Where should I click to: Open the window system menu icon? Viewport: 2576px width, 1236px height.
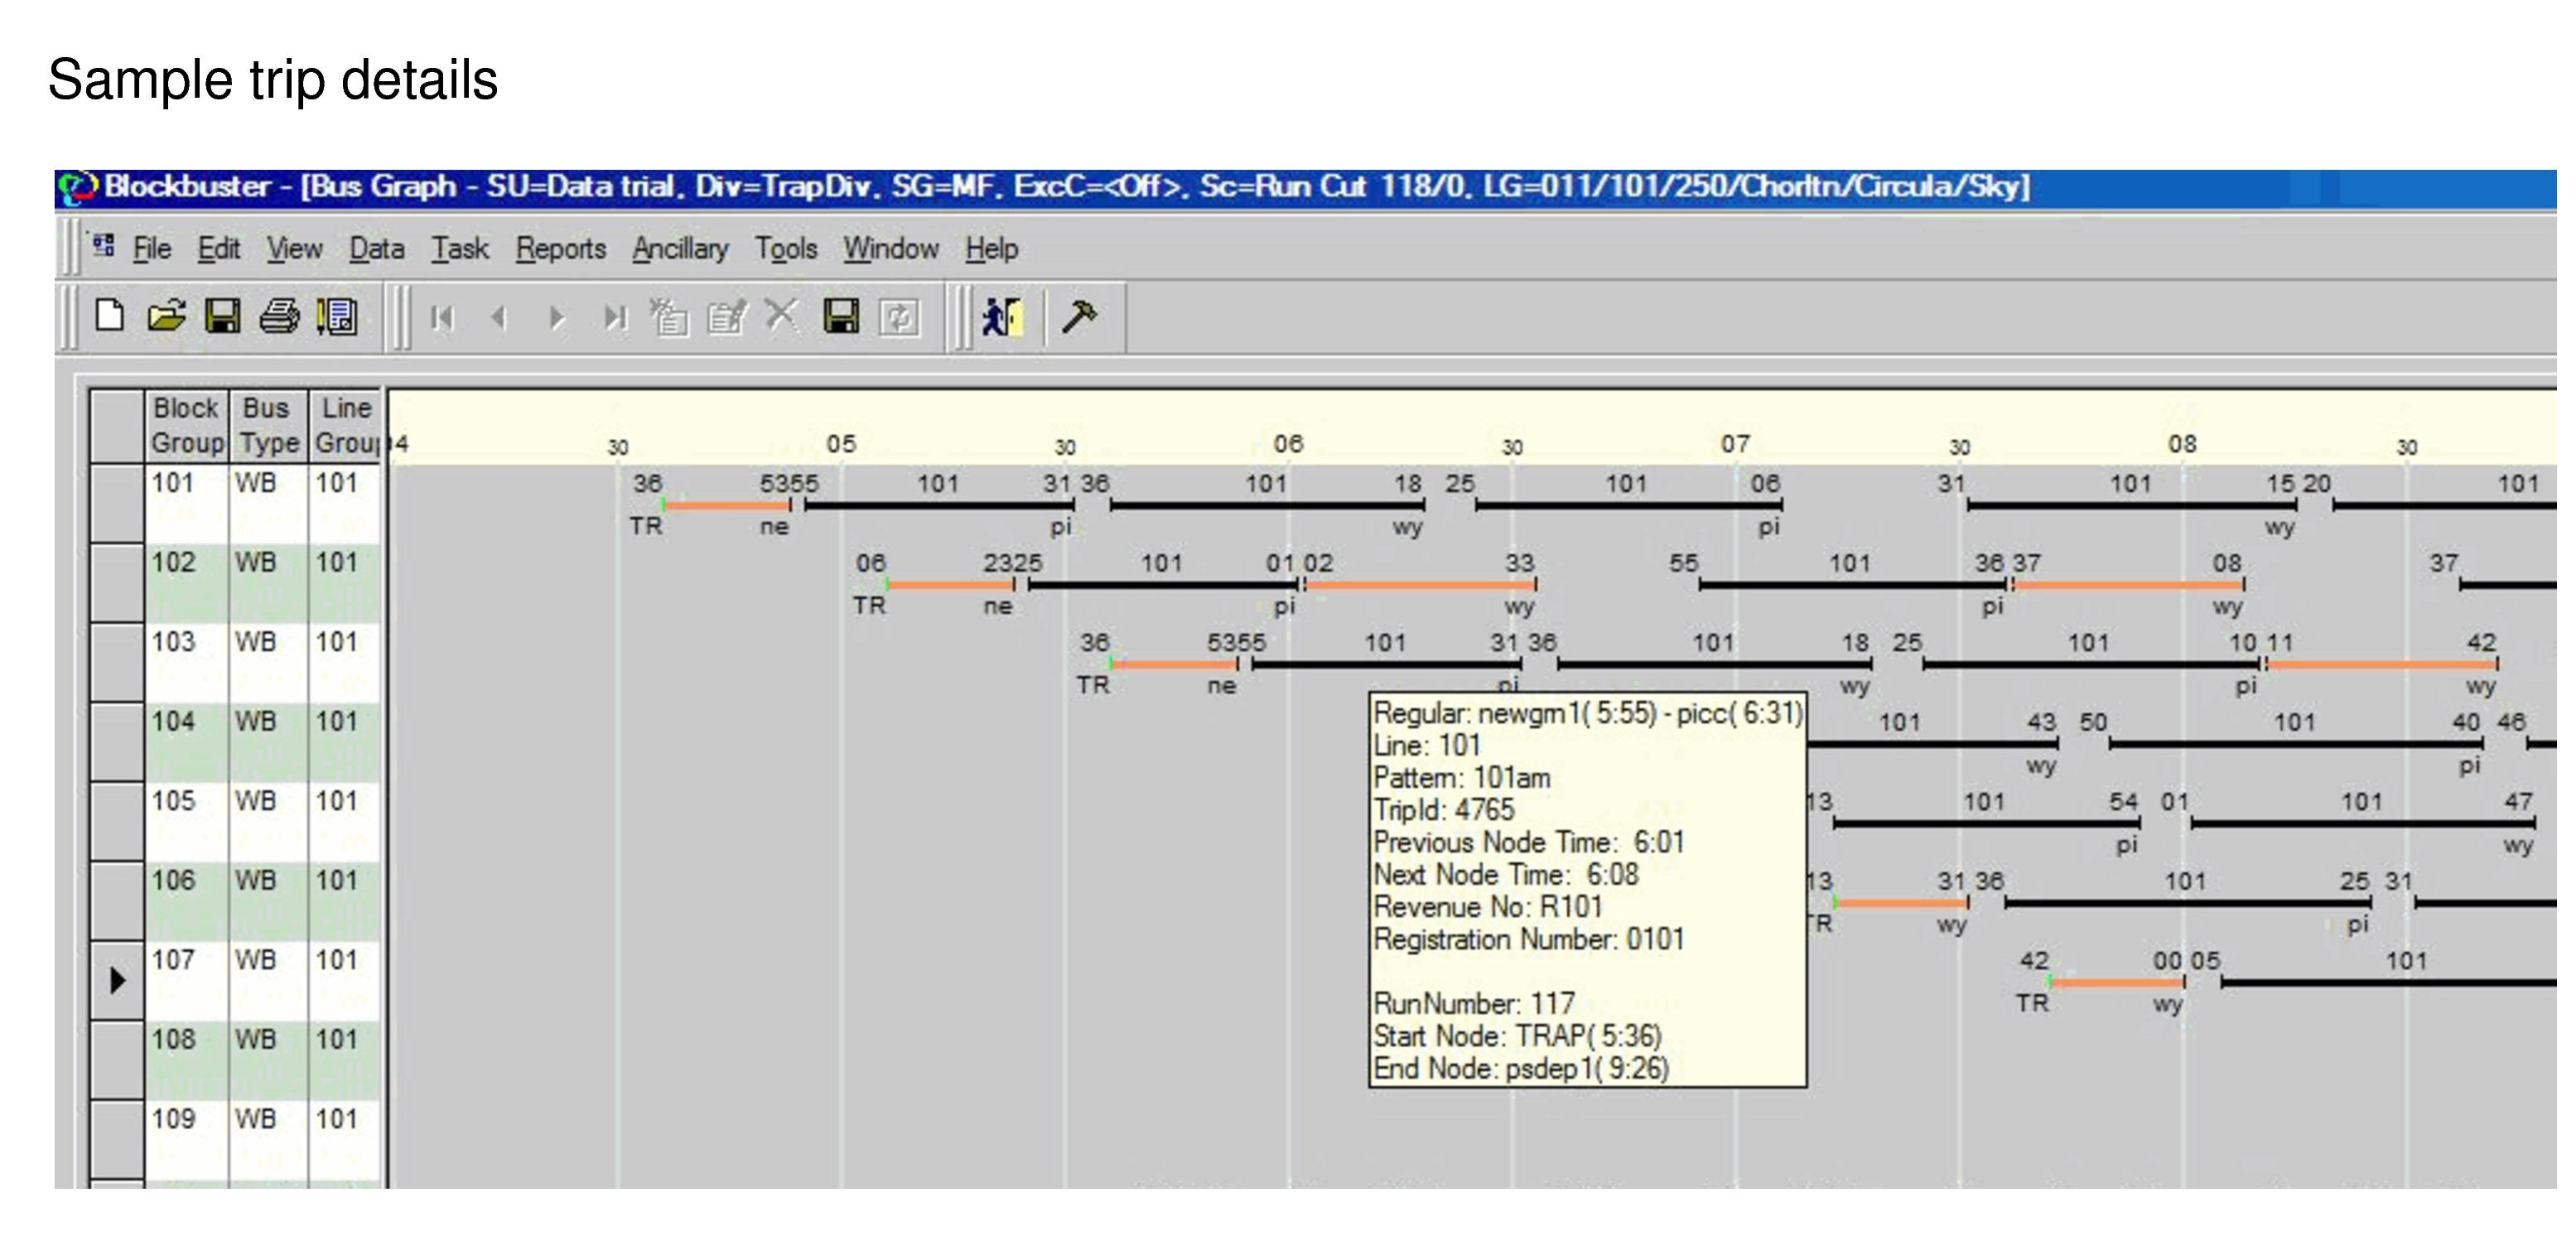coord(104,247)
